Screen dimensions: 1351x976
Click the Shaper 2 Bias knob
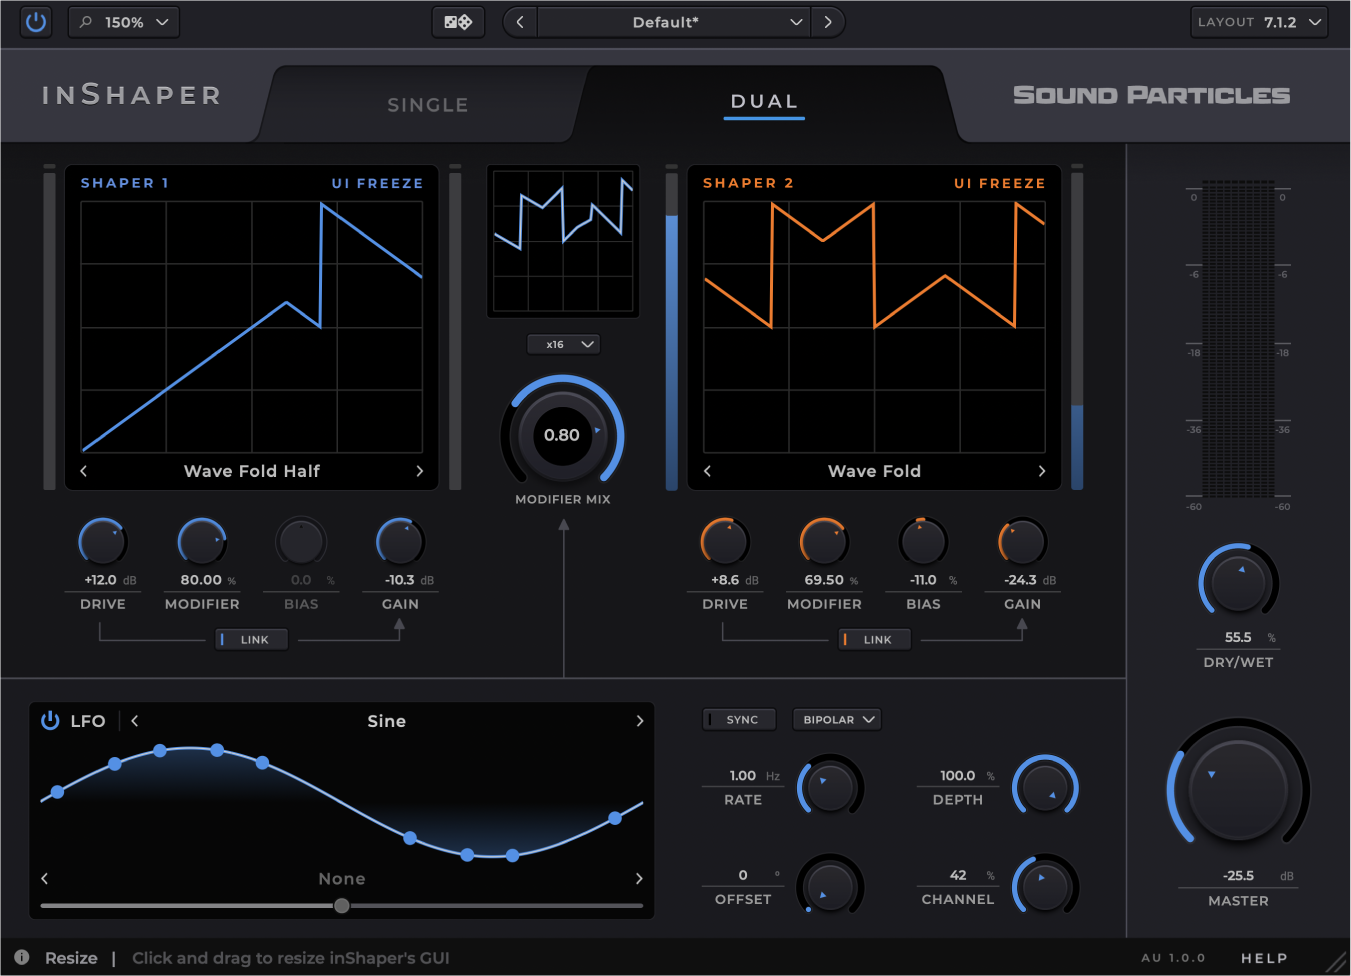(923, 542)
